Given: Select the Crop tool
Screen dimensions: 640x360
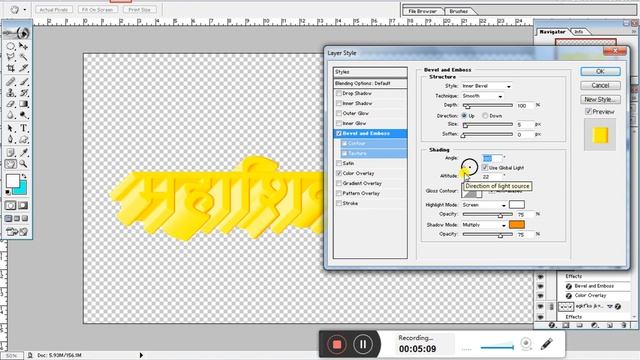Looking at the screenshot, I should 11,68.
